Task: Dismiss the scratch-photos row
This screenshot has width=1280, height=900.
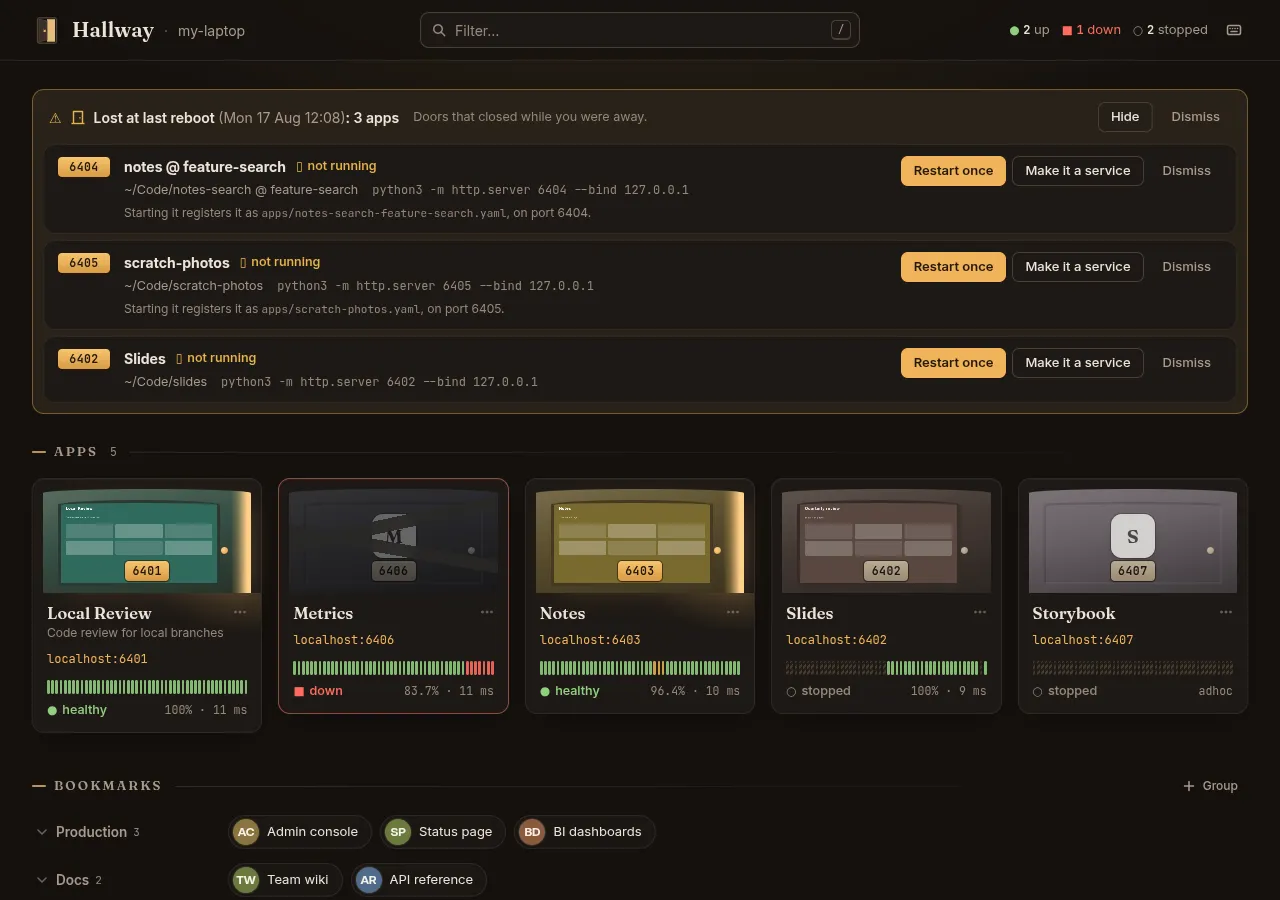Action: click(x=1186, y=267)
